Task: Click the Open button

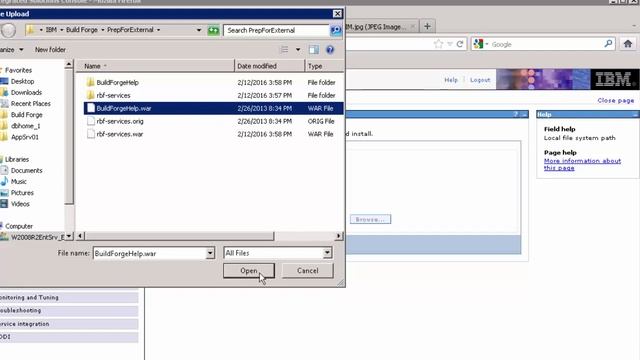Action: [x=249, y=271]
